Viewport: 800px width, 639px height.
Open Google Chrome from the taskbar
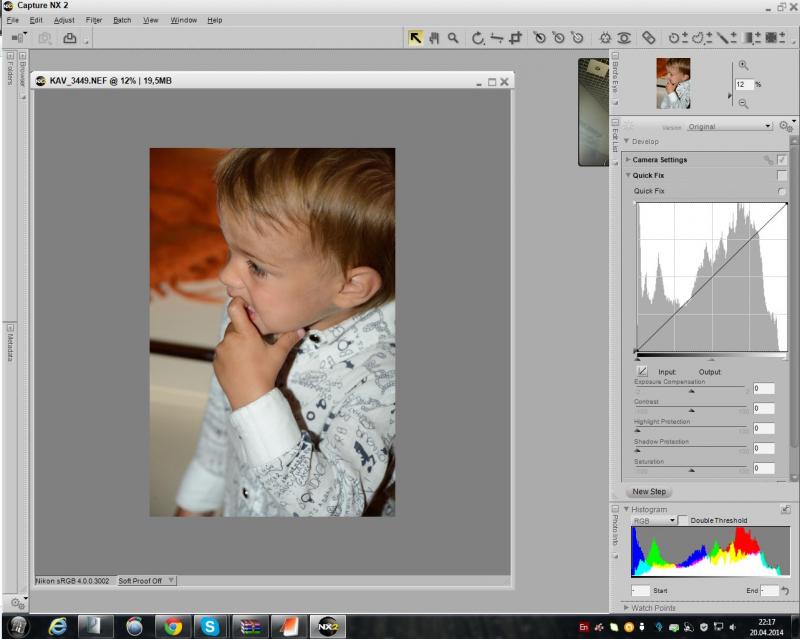pyautogui.click(x=172, y=627)
